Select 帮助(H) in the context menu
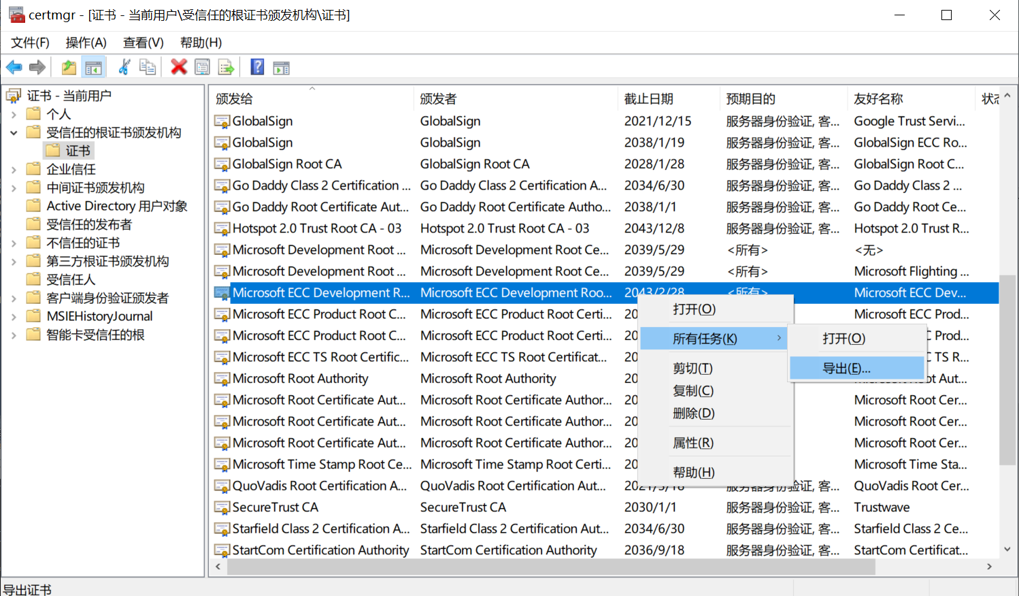This screenshot has height=596, width=1019. click(x=716, y=473)
